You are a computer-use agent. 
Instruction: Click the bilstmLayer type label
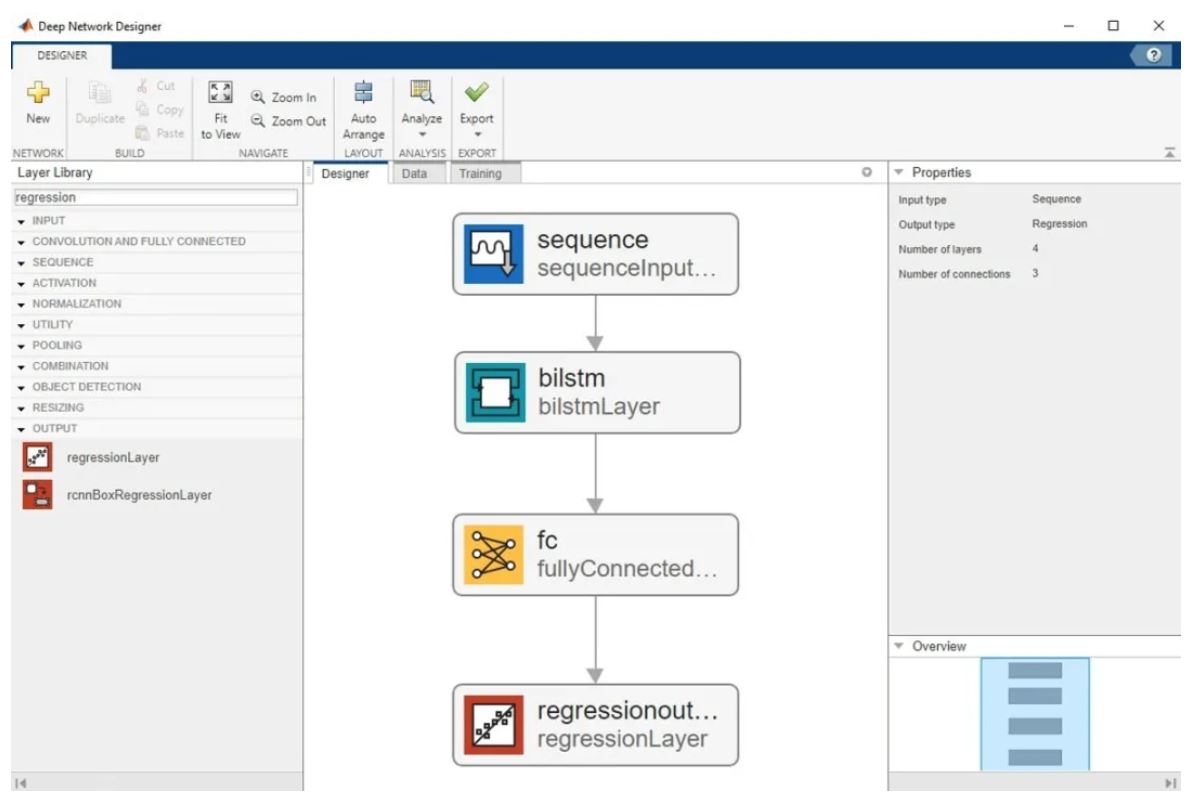tap(599, 406)
